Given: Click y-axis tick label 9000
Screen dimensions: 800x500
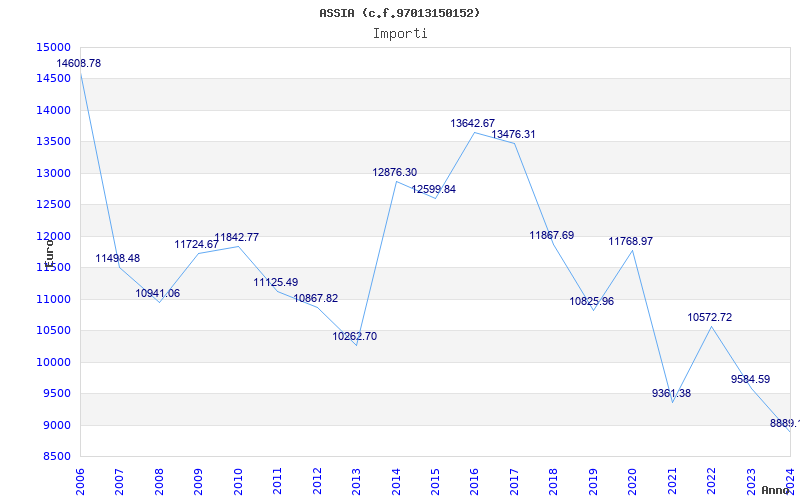Looking at the screenshot, I should [56, 425].
